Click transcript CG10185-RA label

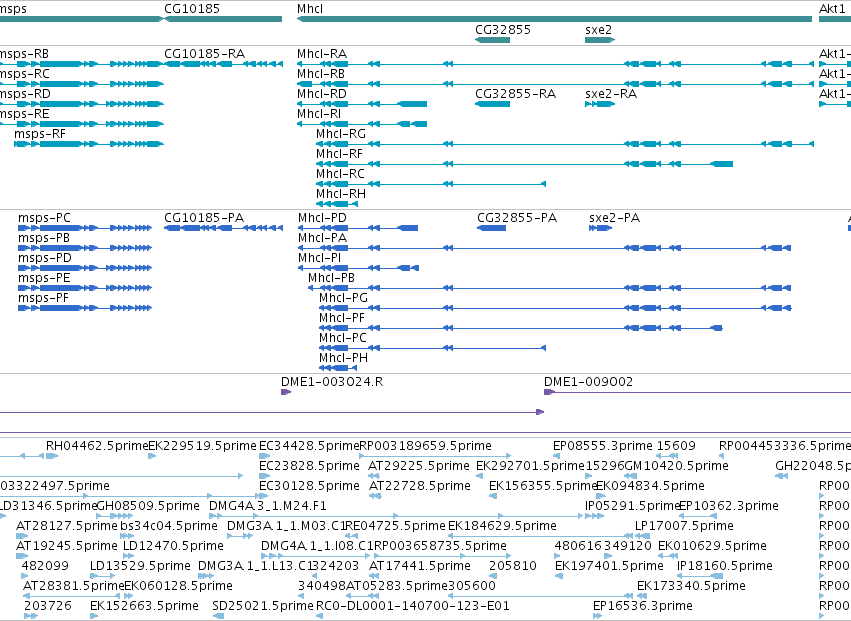[x=204, y=54]
